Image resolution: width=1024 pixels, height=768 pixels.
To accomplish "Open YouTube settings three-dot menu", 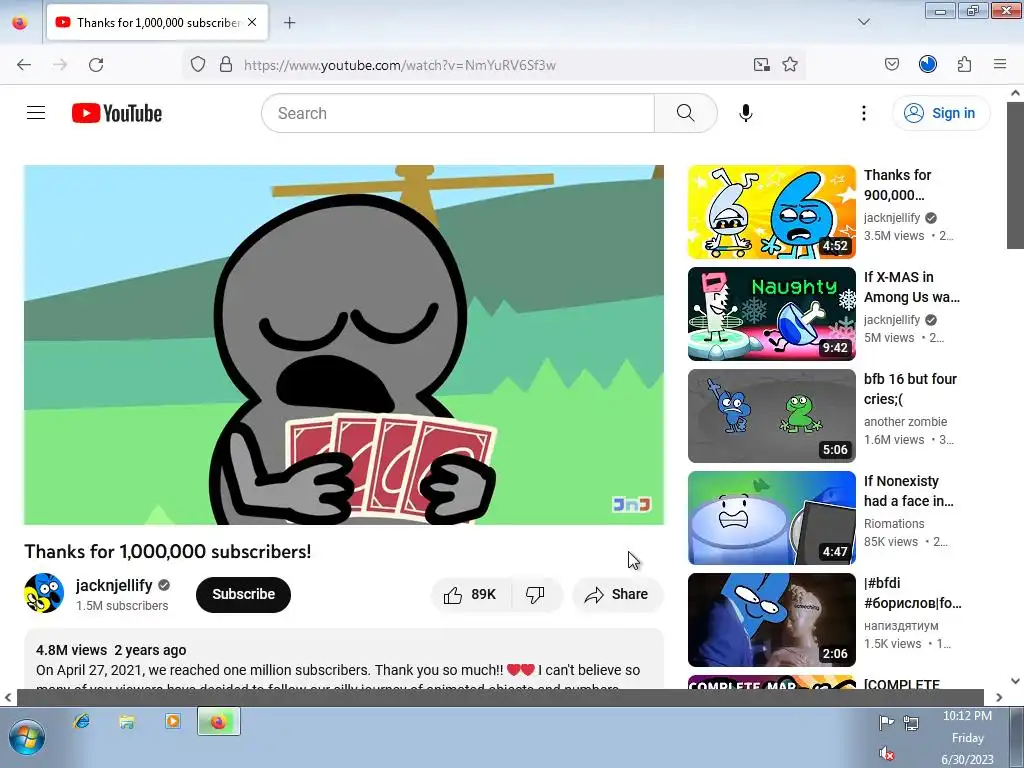I will [x=863, y=113].
